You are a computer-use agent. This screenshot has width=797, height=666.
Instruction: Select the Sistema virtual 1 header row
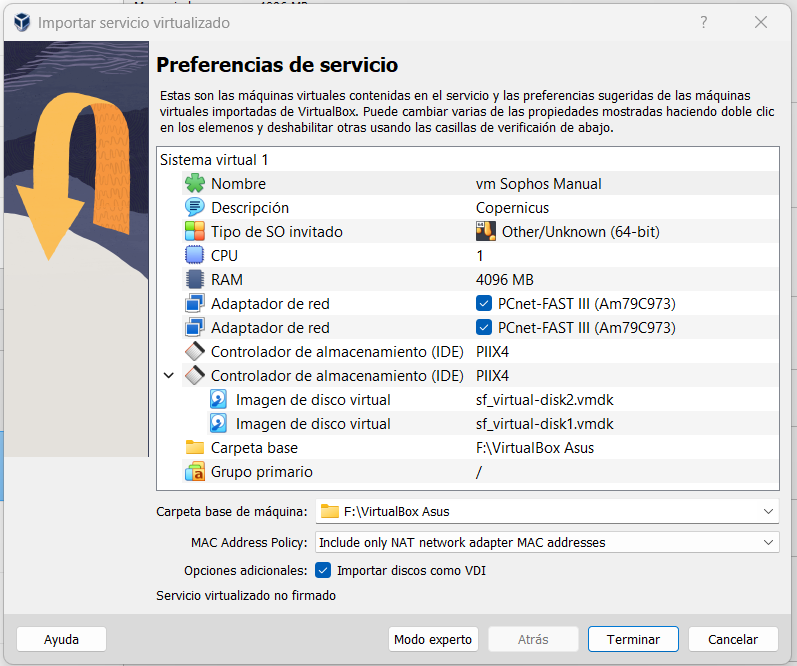[214, 160]
